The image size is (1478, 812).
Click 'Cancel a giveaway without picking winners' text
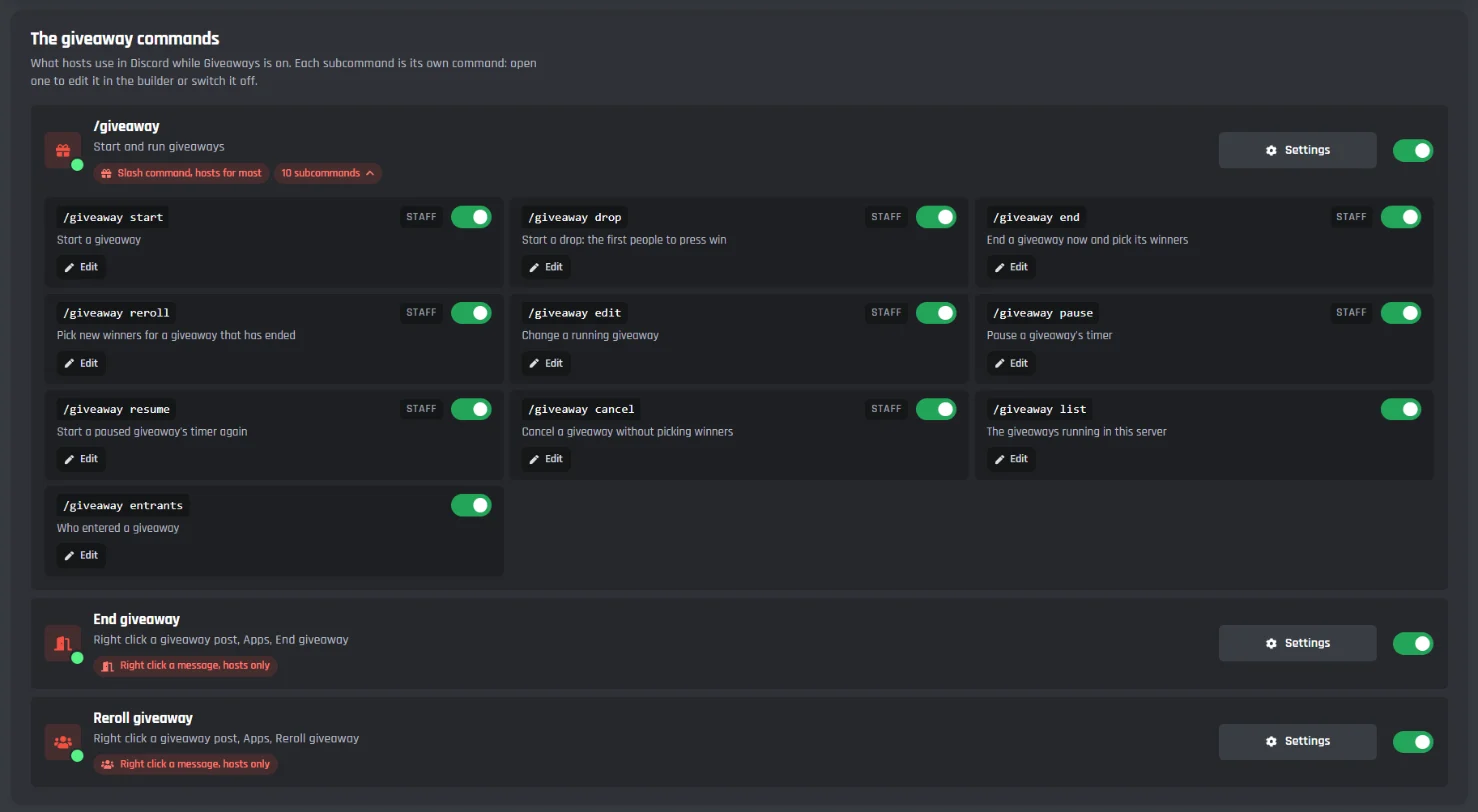click(627, 432)
